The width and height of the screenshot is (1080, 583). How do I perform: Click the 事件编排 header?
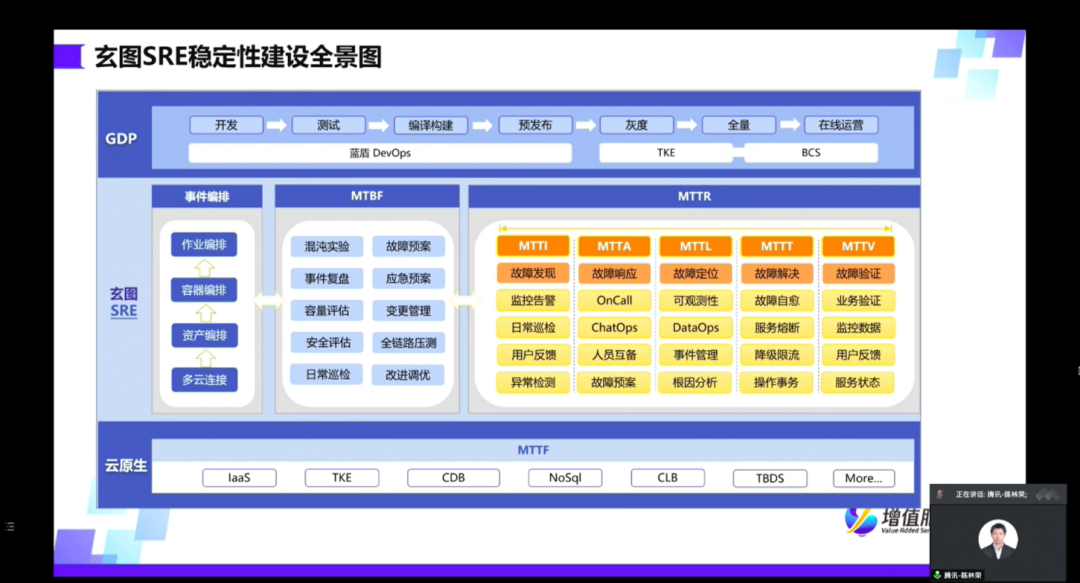pyautogui.click(x=207, y=196)
